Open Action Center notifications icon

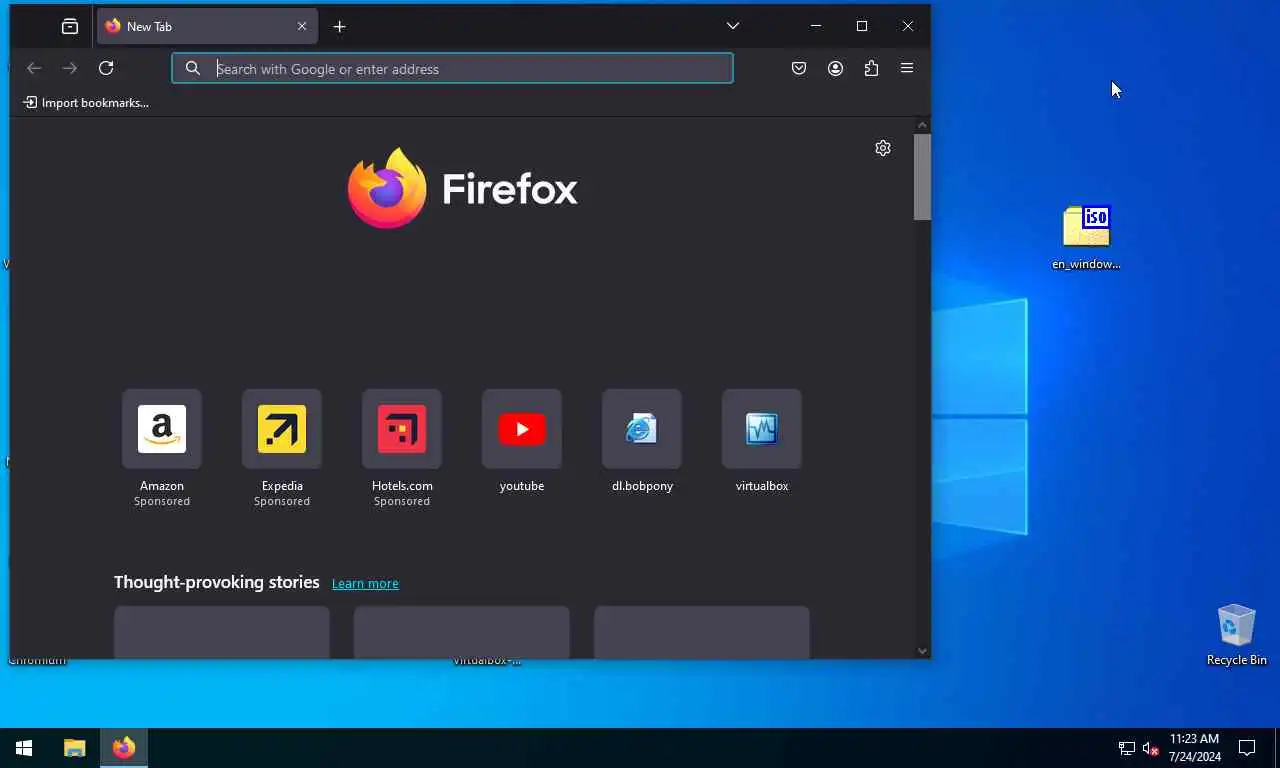pyautogui.click(x=1247, y=748)
